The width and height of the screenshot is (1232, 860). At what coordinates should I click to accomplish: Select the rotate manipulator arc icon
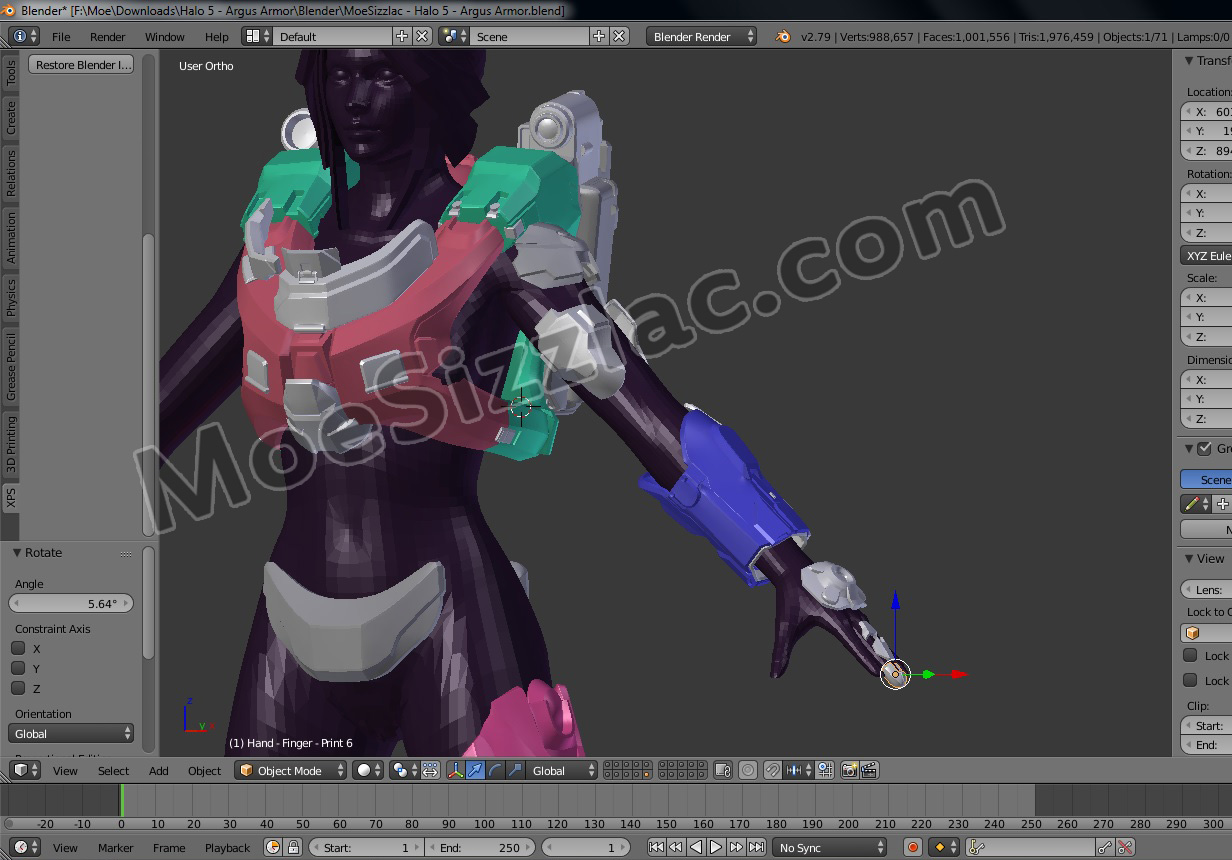click(494, 770)
